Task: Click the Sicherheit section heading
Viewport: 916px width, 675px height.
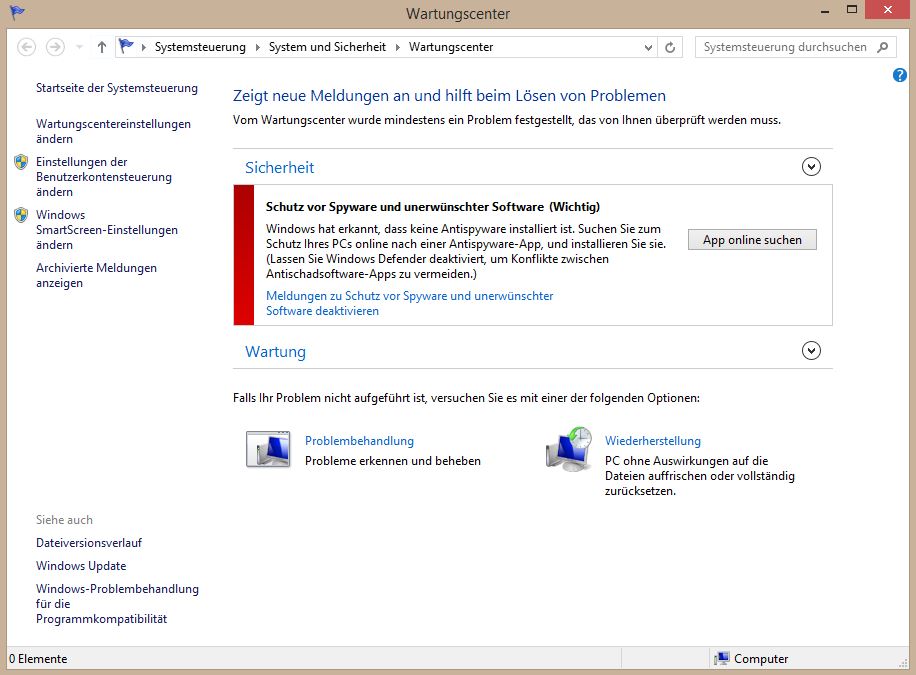Action: [x=279, y=168]
